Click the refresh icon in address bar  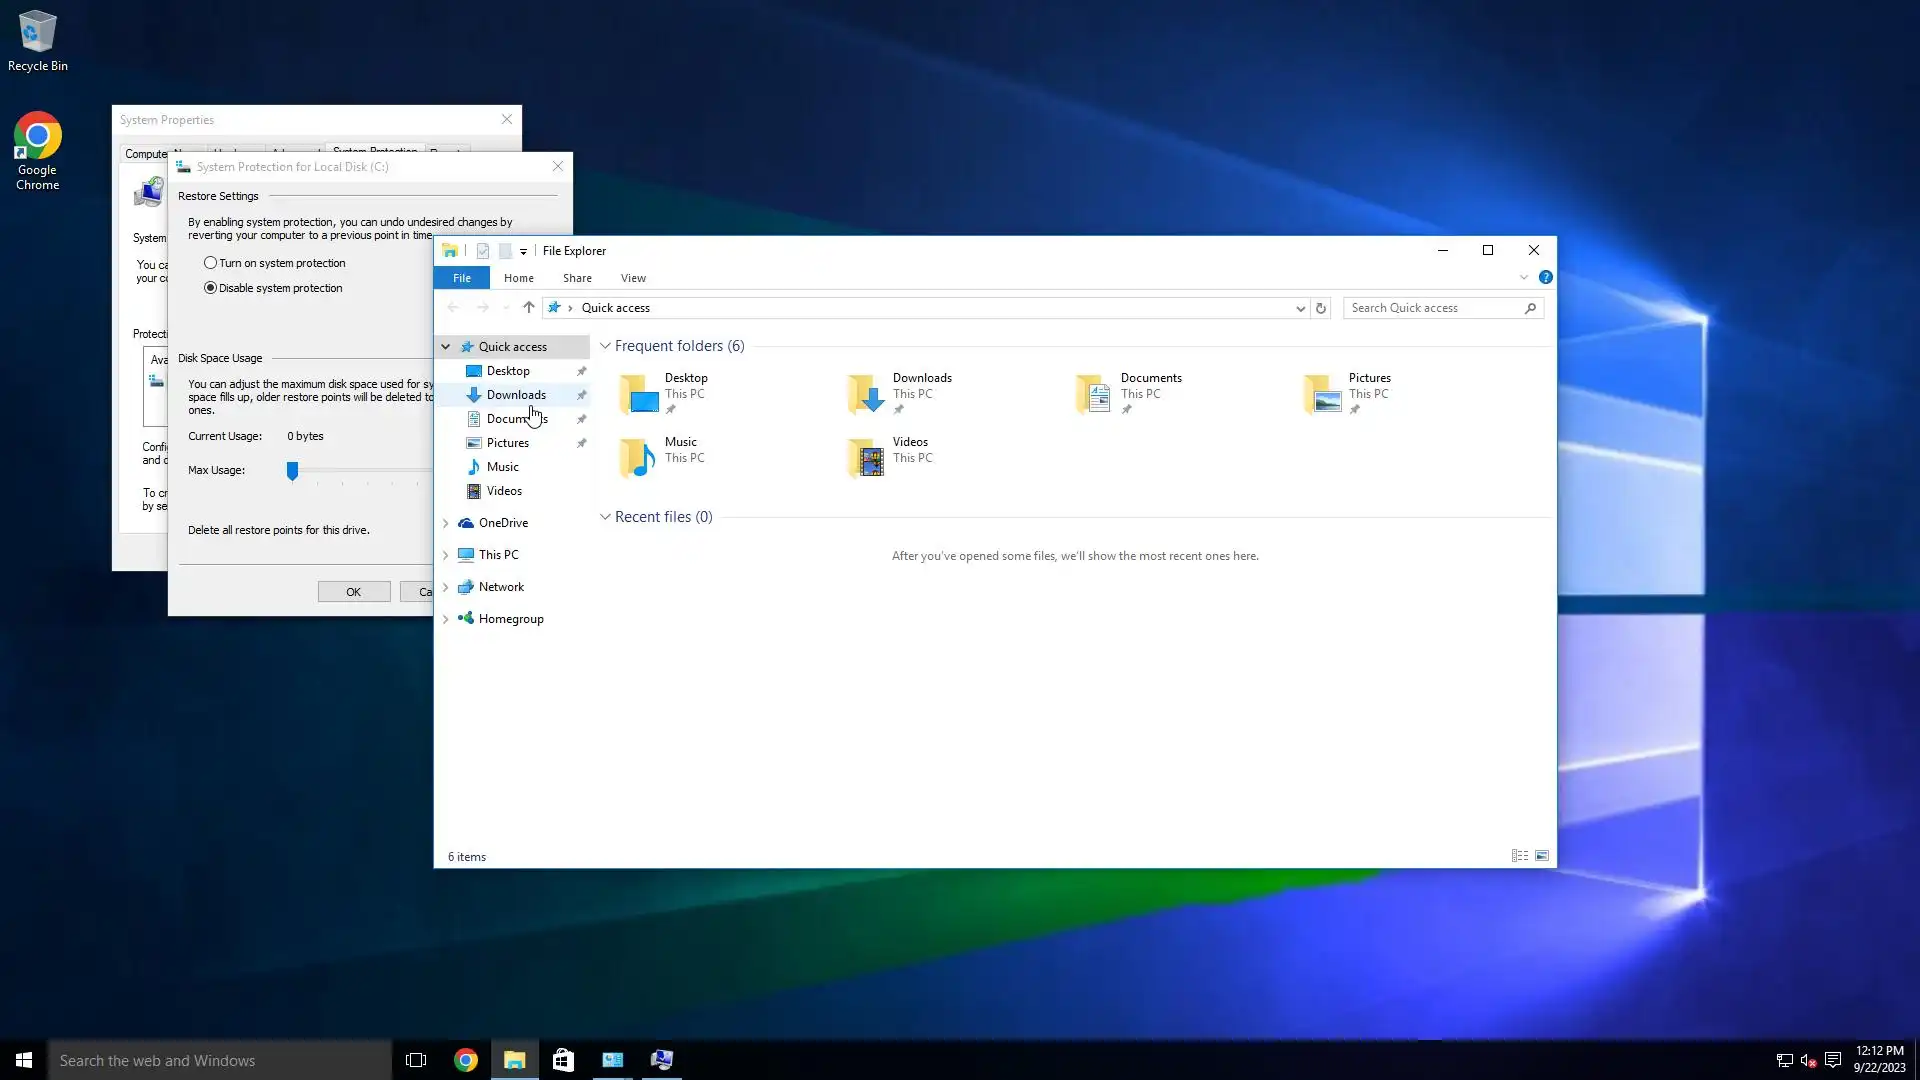[1321, 308]
